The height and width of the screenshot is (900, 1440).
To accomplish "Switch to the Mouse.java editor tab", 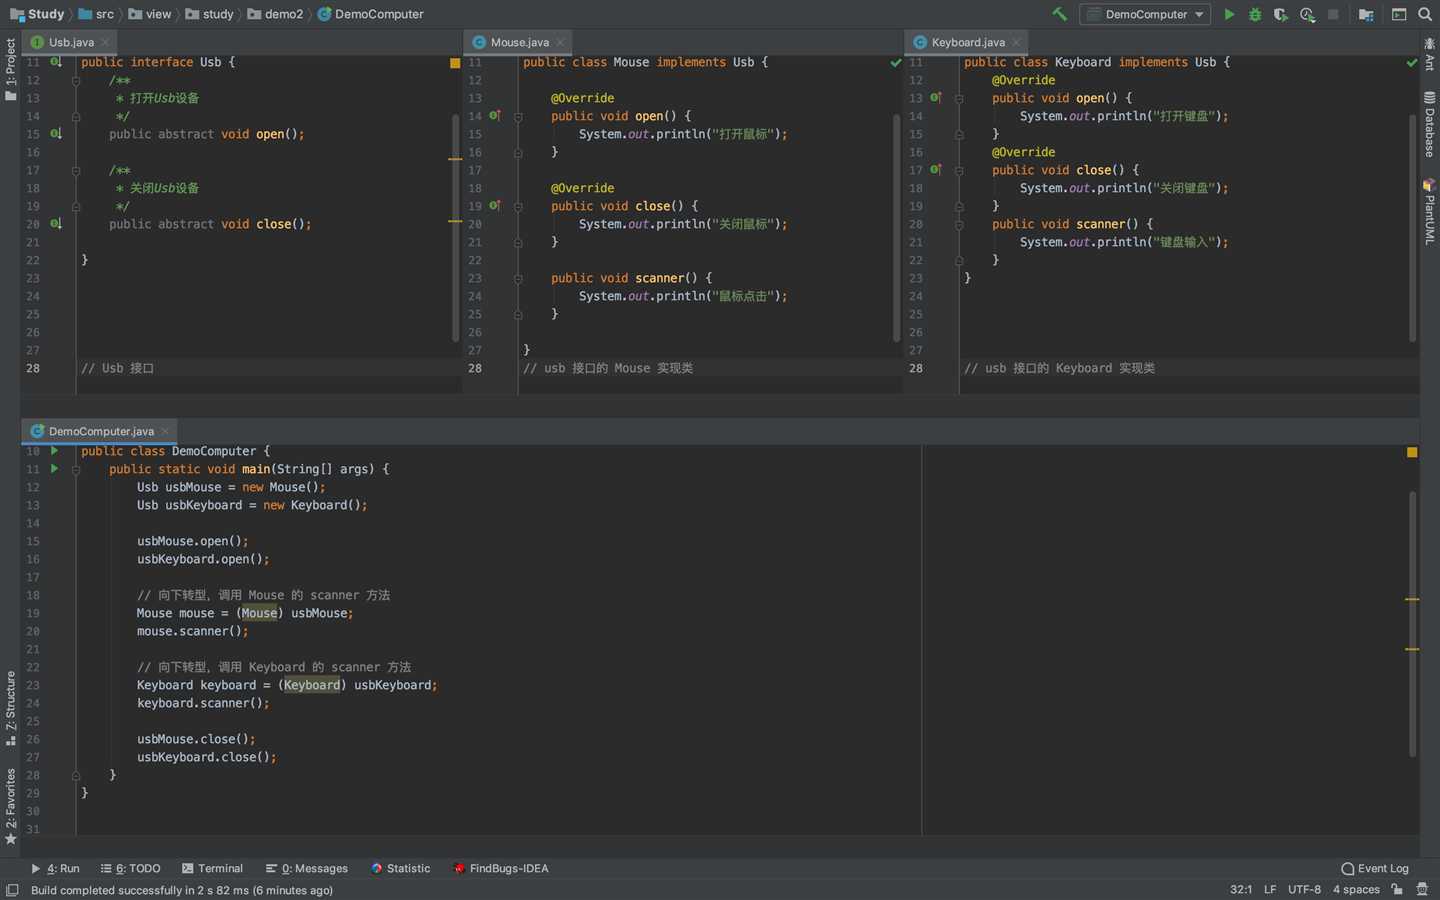I will (519, 42).
